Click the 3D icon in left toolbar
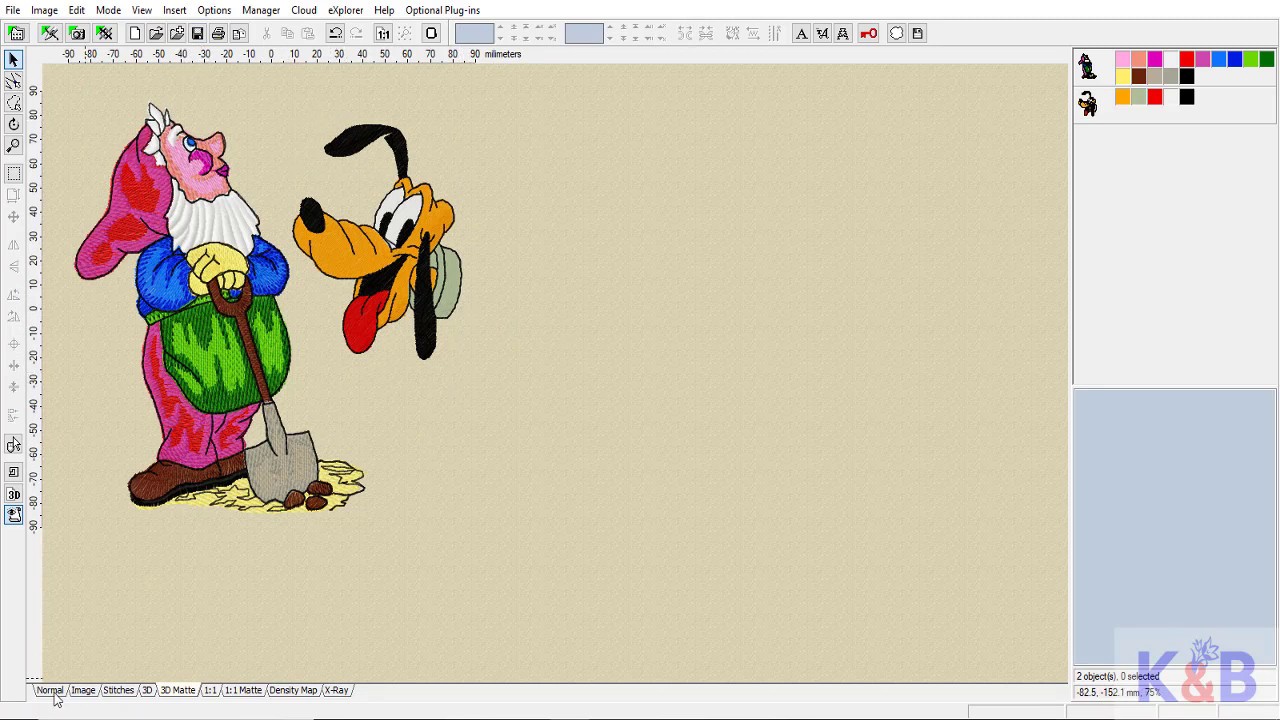This screenshot has height=720, width=1280. [x=14, y=494]
